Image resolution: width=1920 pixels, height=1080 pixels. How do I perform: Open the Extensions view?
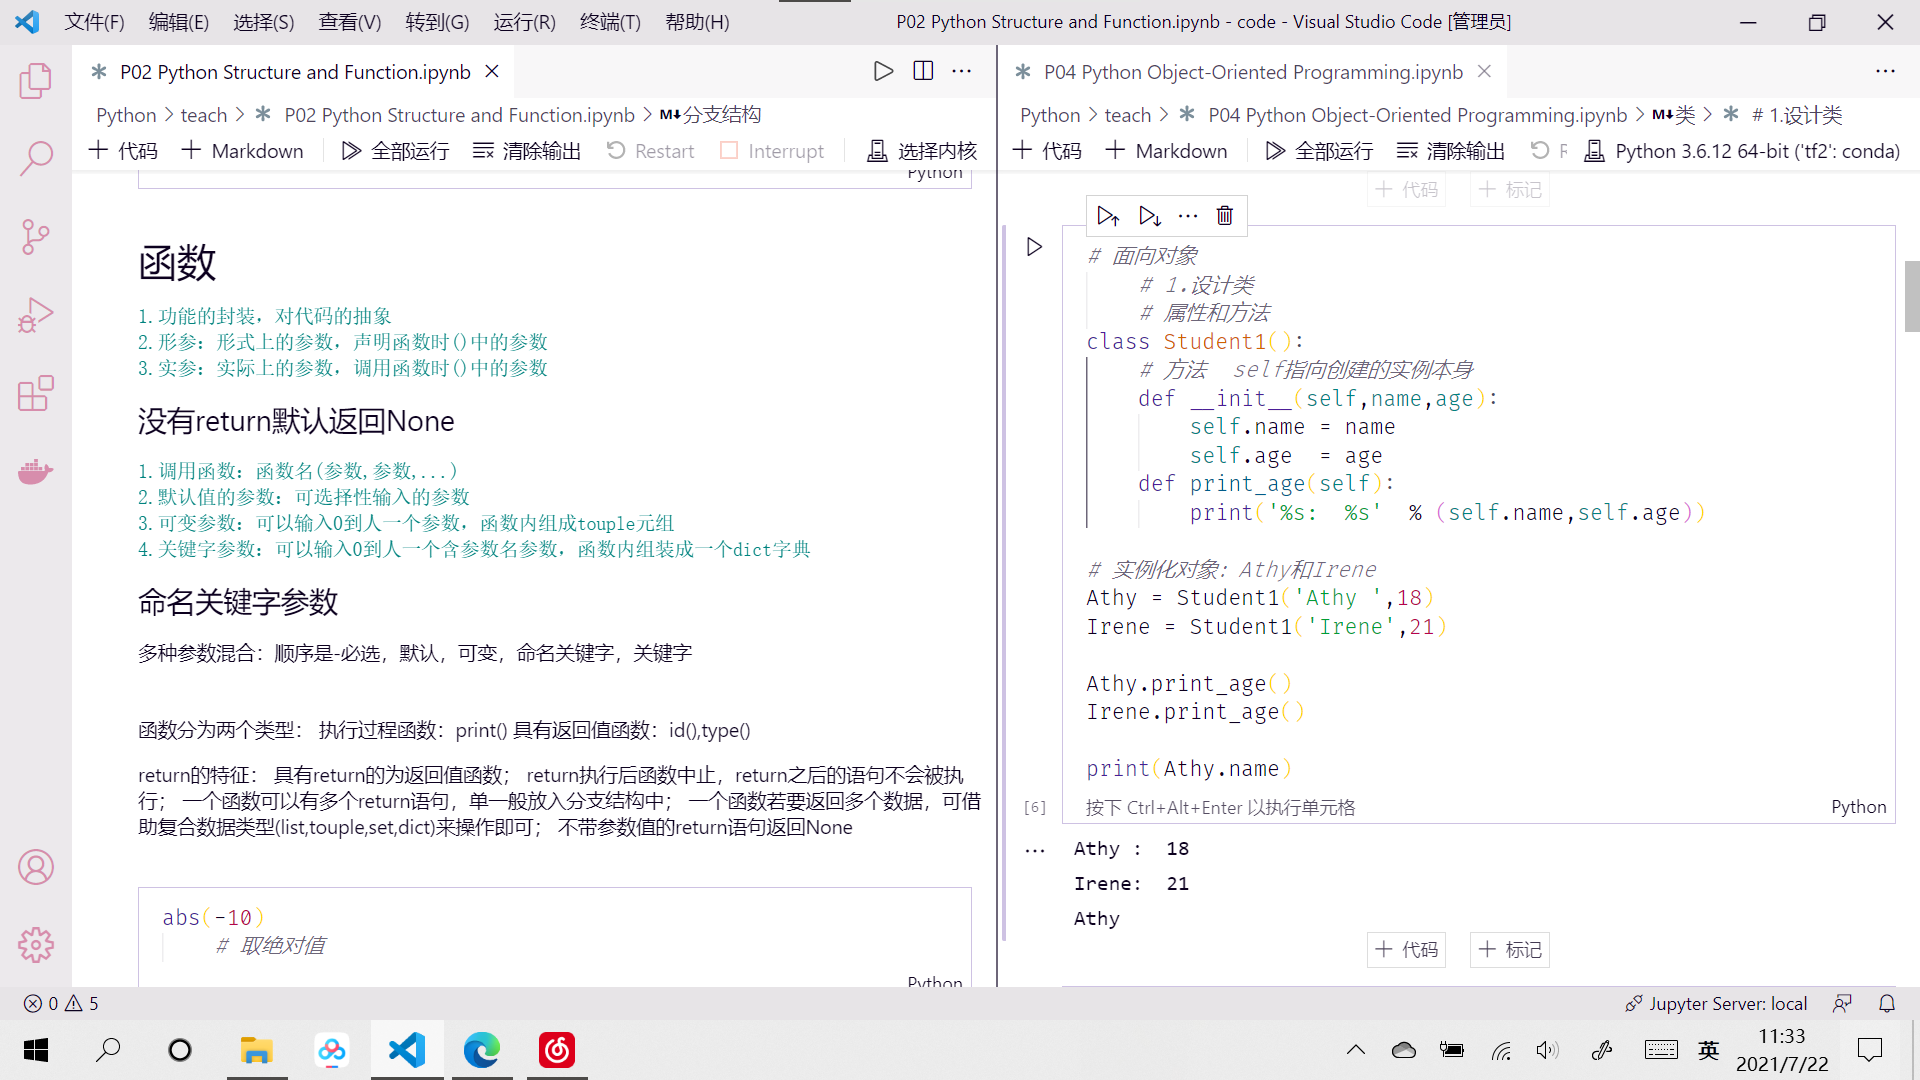click(x=36, y=393)
